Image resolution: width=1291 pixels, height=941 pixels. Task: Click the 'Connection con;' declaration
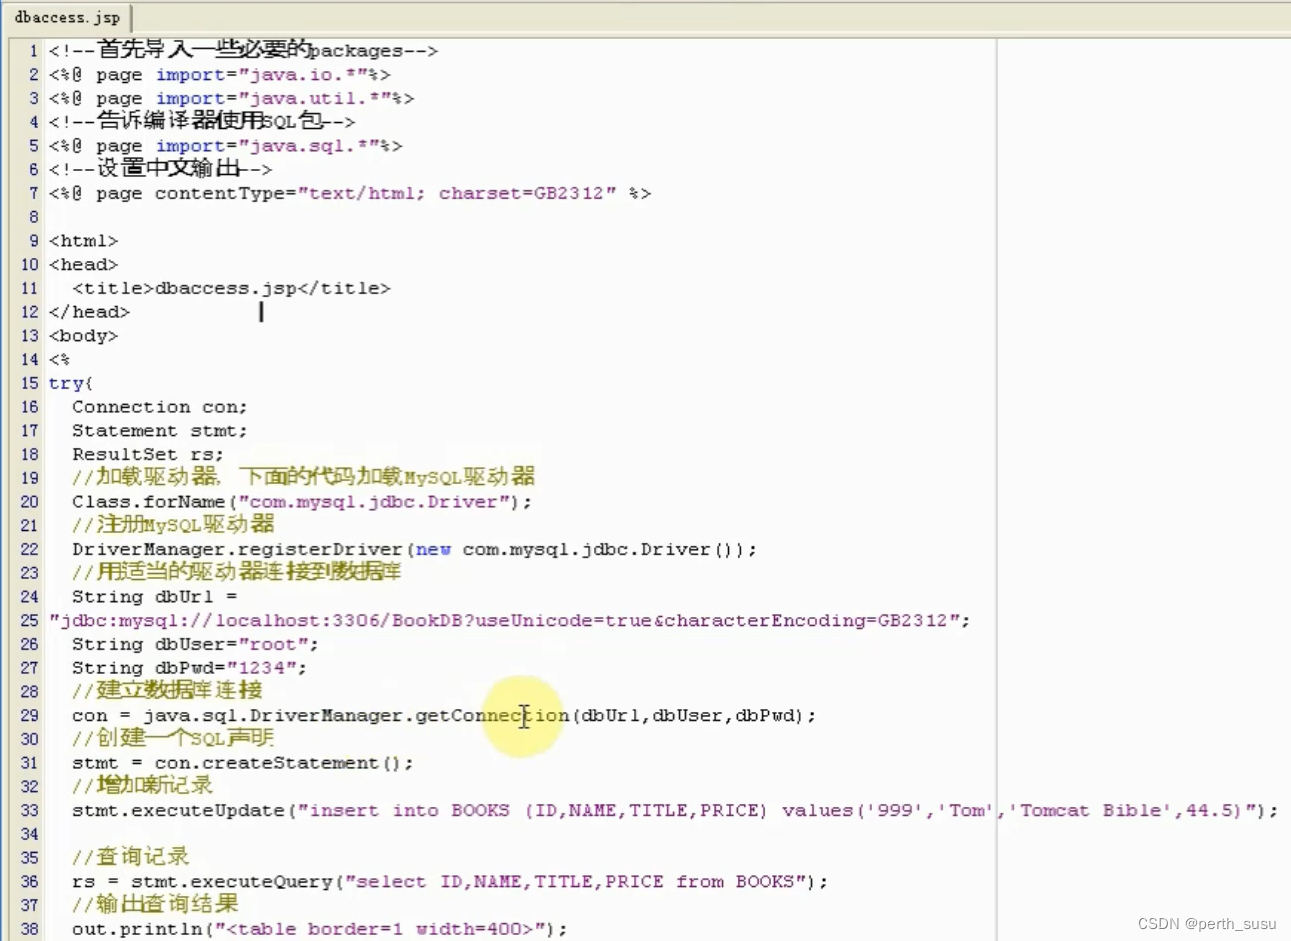pyautogui.click(x=159, y=407)
